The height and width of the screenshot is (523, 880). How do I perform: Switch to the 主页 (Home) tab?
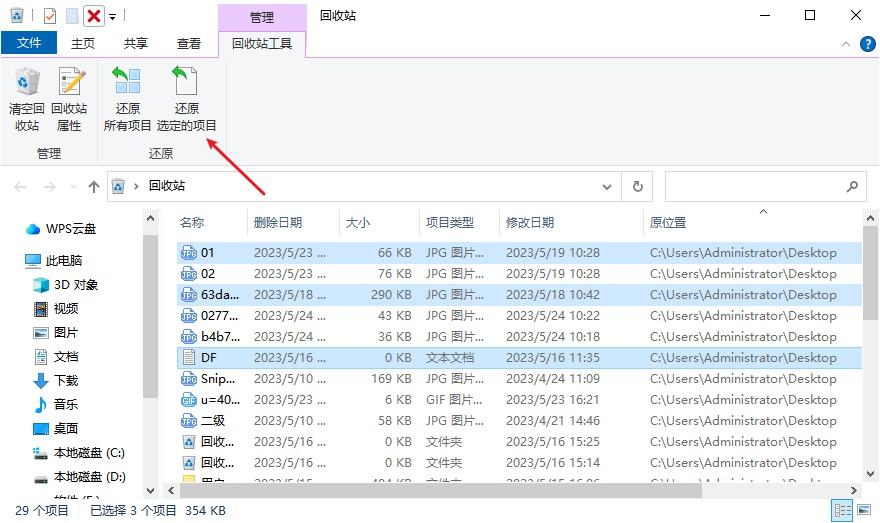click(x=82, y=43)
